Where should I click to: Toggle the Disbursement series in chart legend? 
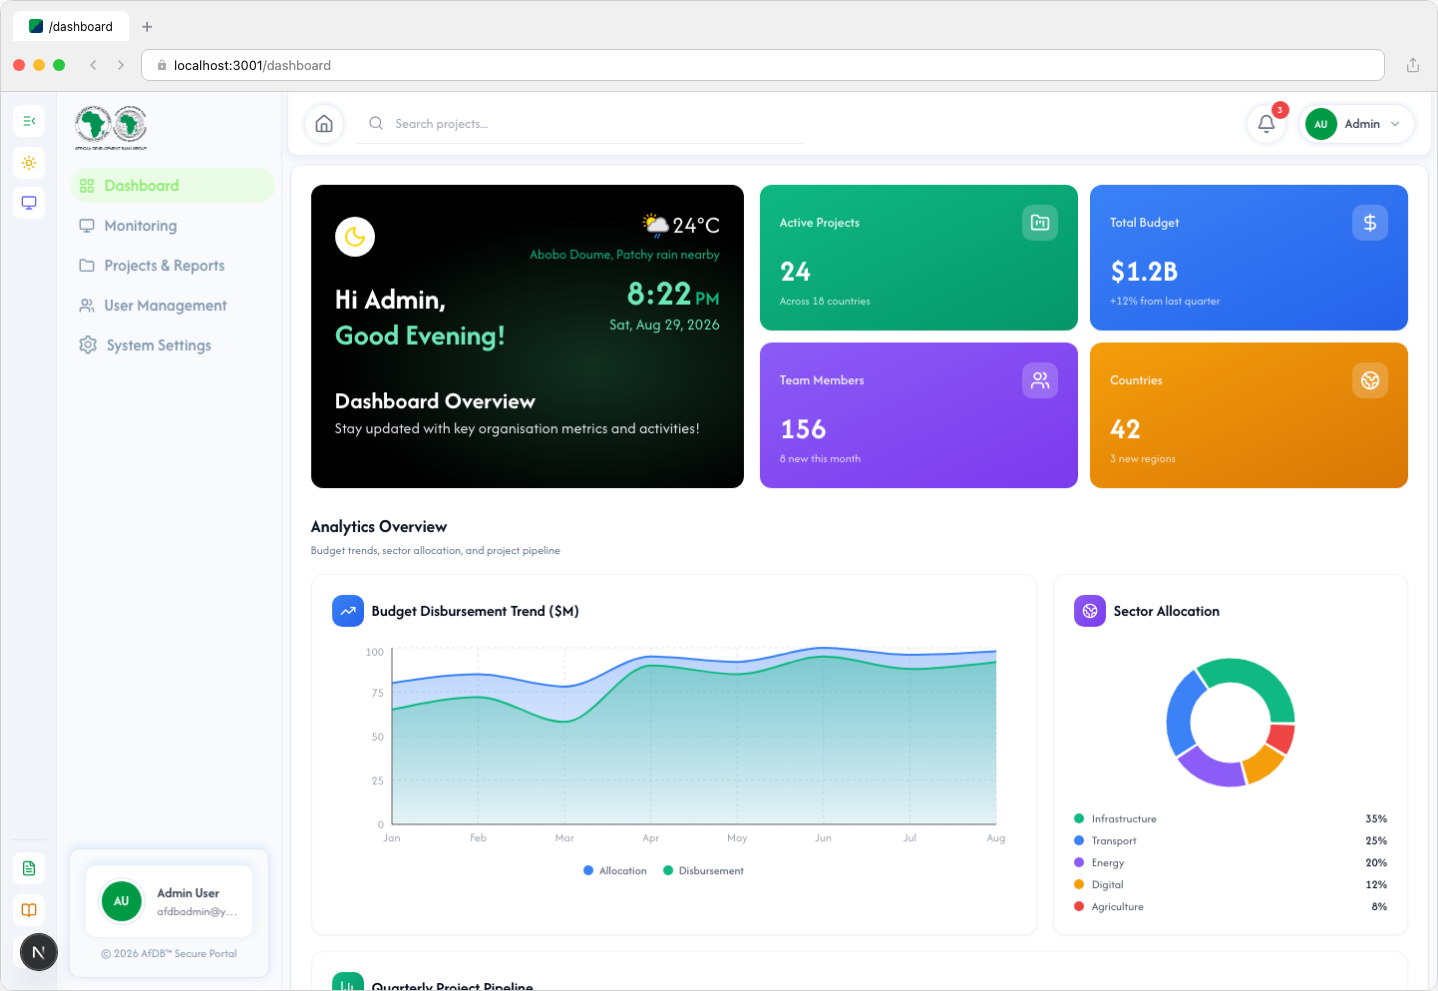[704, 871]
